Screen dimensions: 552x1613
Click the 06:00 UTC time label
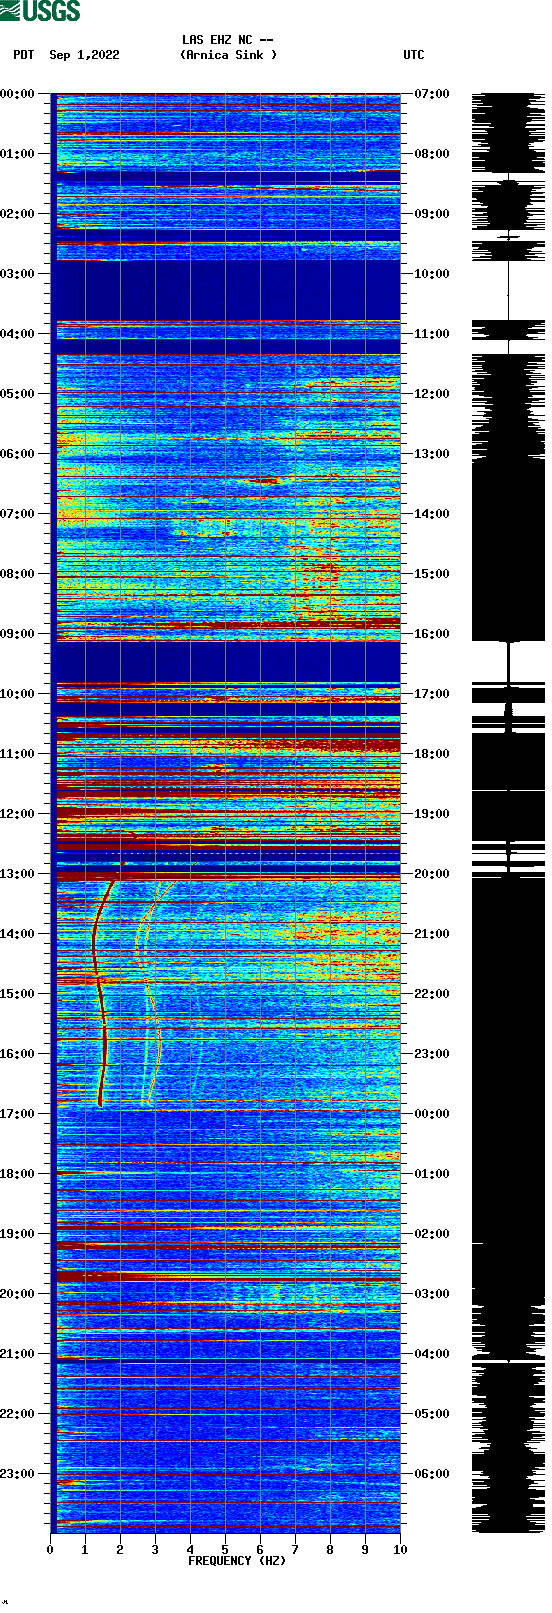click(x=432, y=1474)
